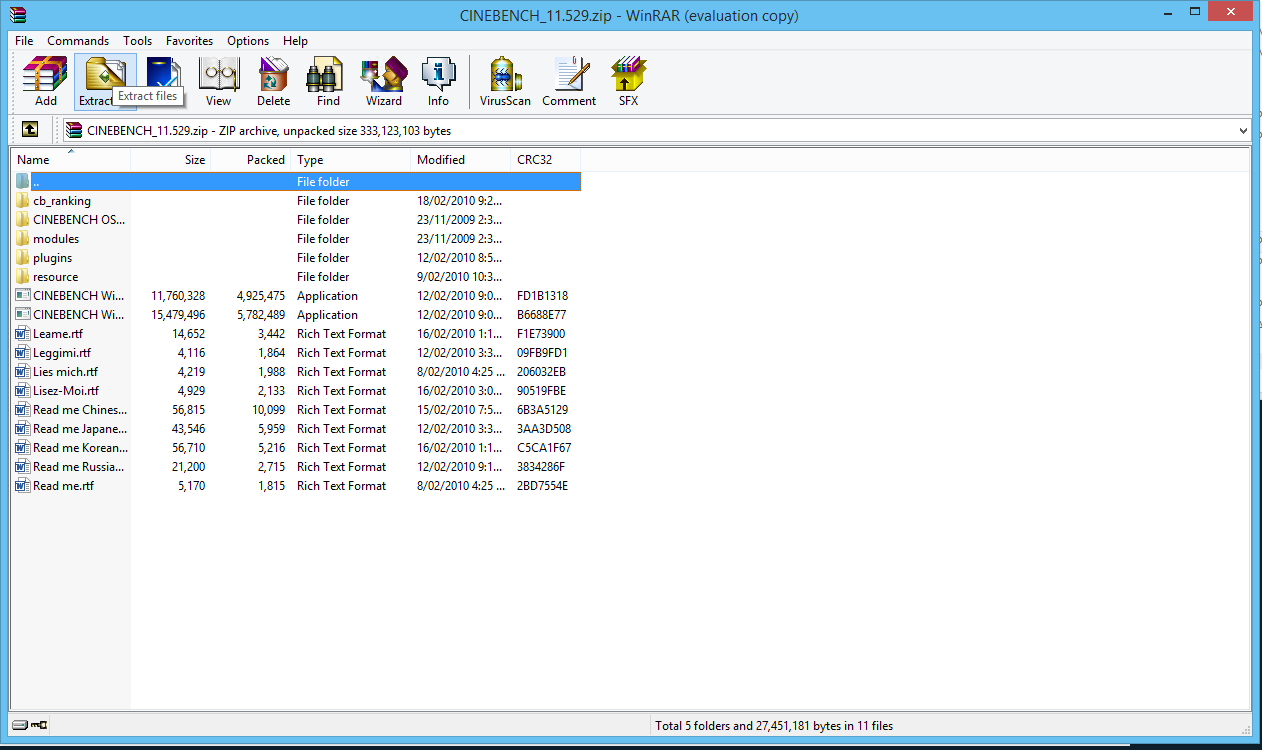Screen dimensions: 1262x750
Task: Go up one level with arrow icon
Action: point(30,130)
